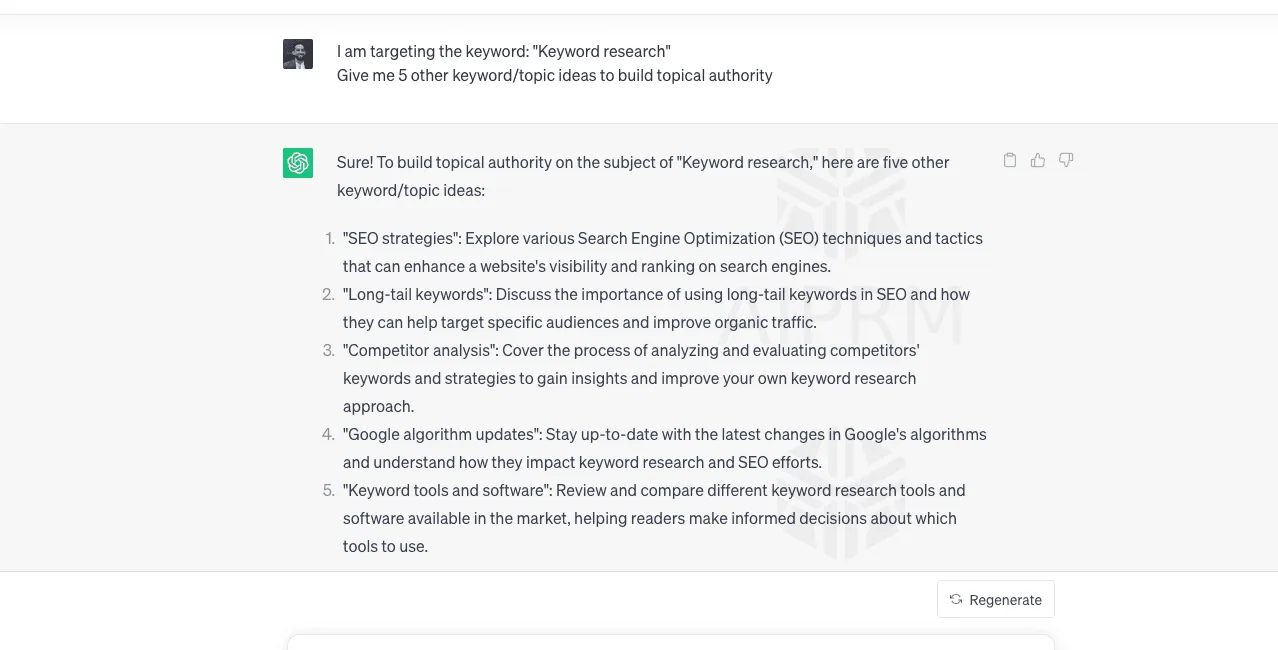Open the user's profile avatar picture
Image resolution: width=1278 pixels, height=650 pixels.
(x=297, y=54)
